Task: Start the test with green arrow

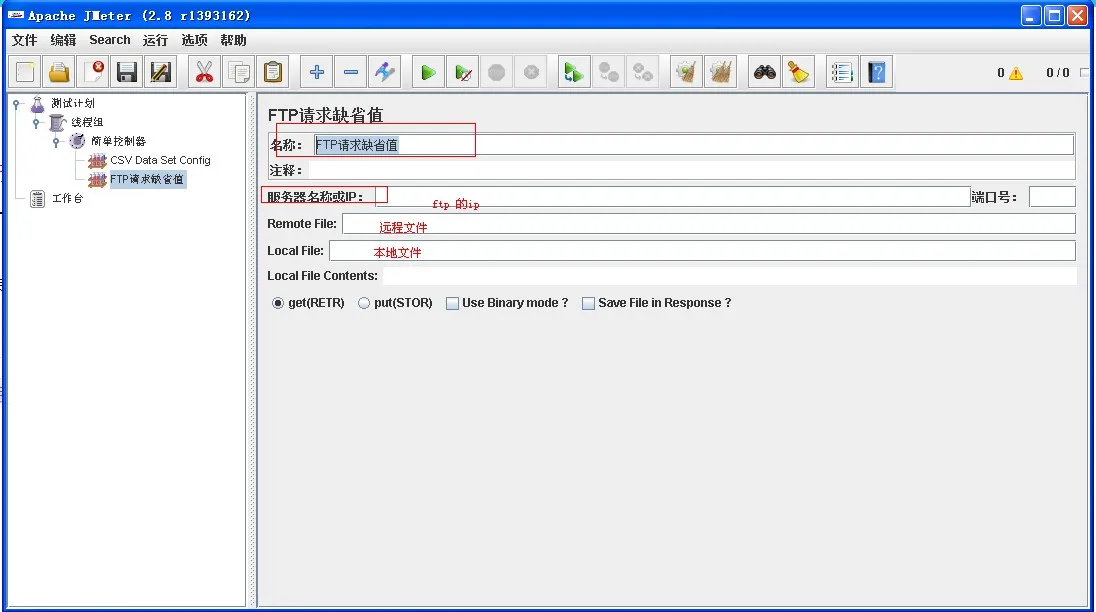Action: [428, 72]
